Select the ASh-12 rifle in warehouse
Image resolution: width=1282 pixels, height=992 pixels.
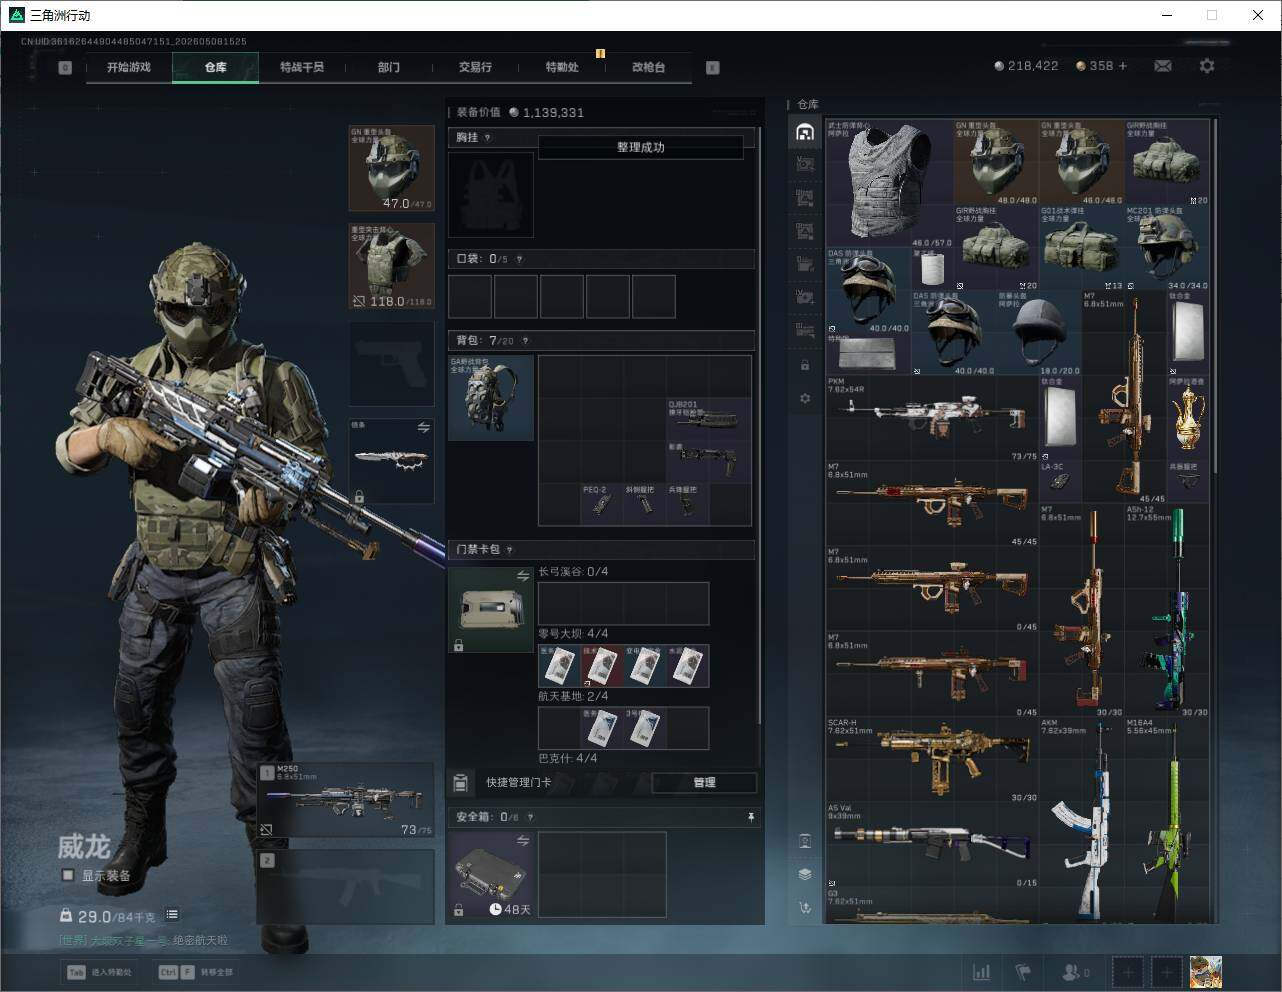pos(1167,610)
